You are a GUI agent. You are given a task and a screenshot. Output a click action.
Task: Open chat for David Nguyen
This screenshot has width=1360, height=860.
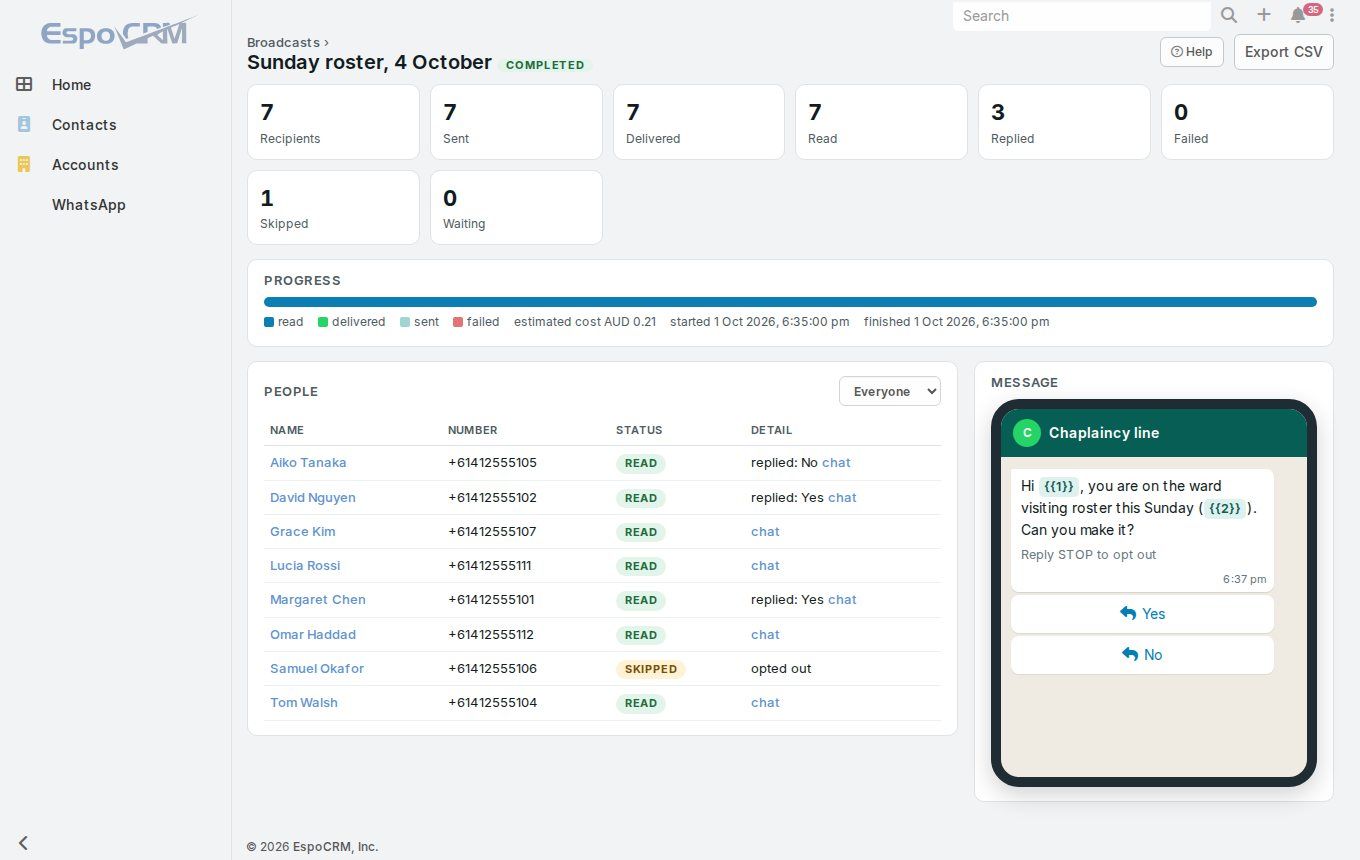(842, 498)
